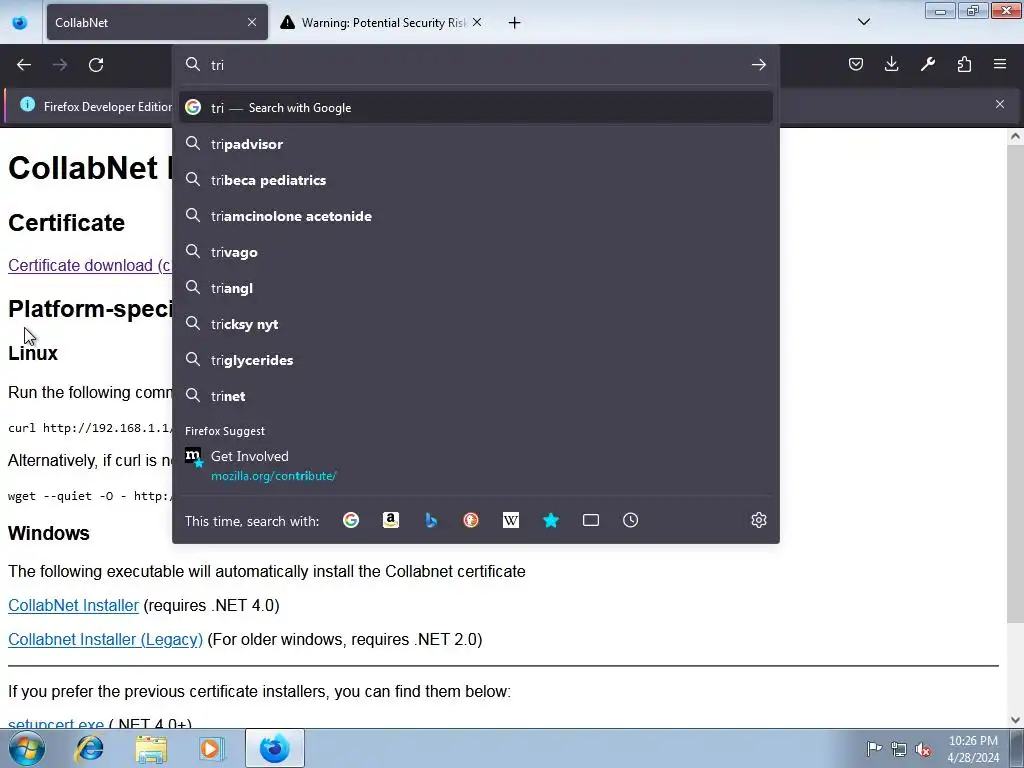
Task: Search this time with DuckDuckGo icon
Action: (x=471, y=520)
